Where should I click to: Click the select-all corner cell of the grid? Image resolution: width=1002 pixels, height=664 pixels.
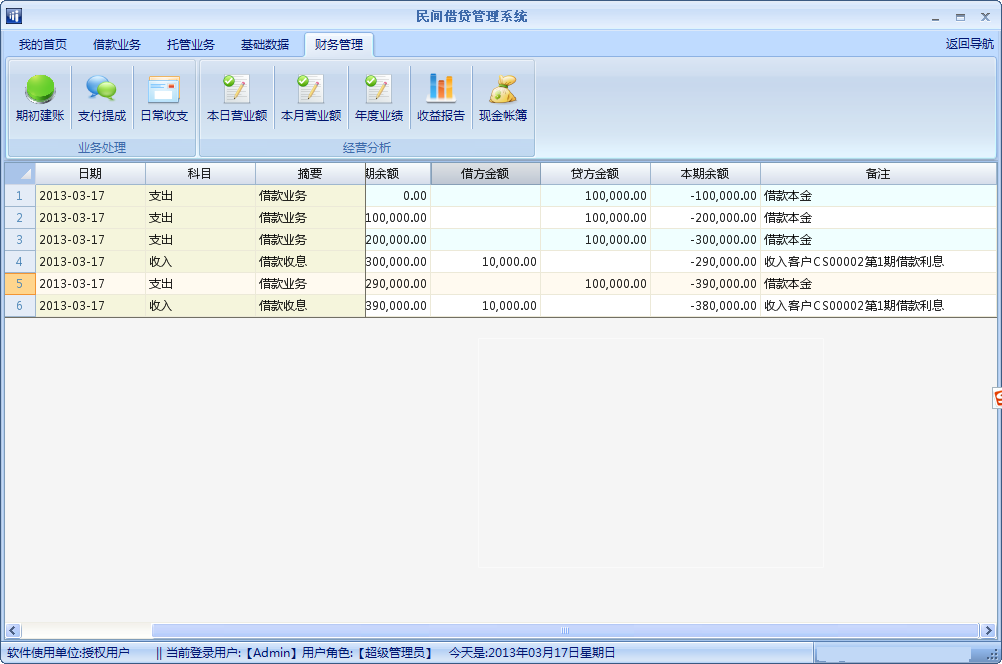[x=20, y=174]
